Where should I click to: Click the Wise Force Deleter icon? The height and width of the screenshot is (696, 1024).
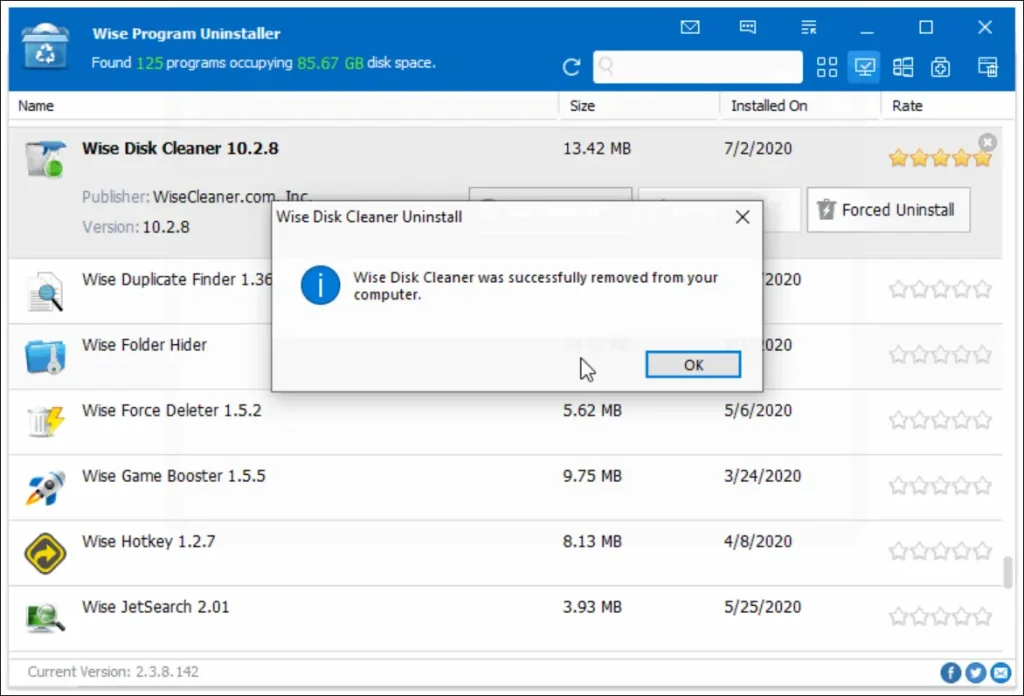tap(45, 421)
